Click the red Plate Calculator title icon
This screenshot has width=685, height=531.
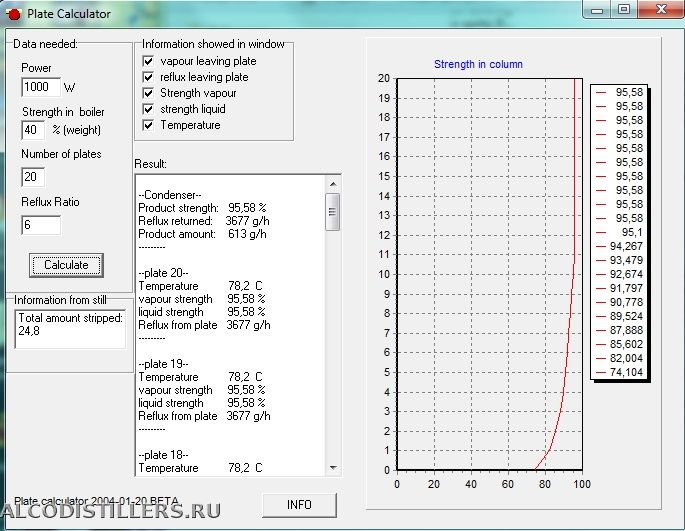point(14,14)
